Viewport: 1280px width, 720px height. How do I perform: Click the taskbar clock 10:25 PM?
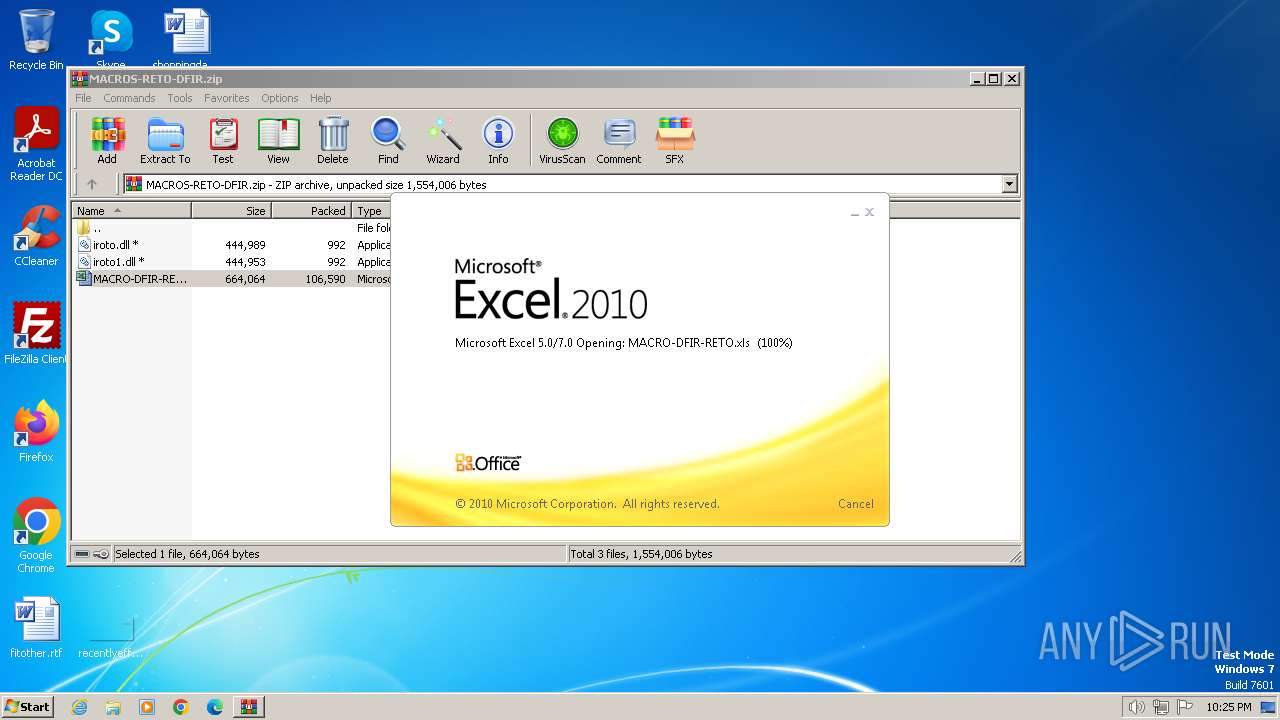pyautogui.click(x=1229, y=707)
